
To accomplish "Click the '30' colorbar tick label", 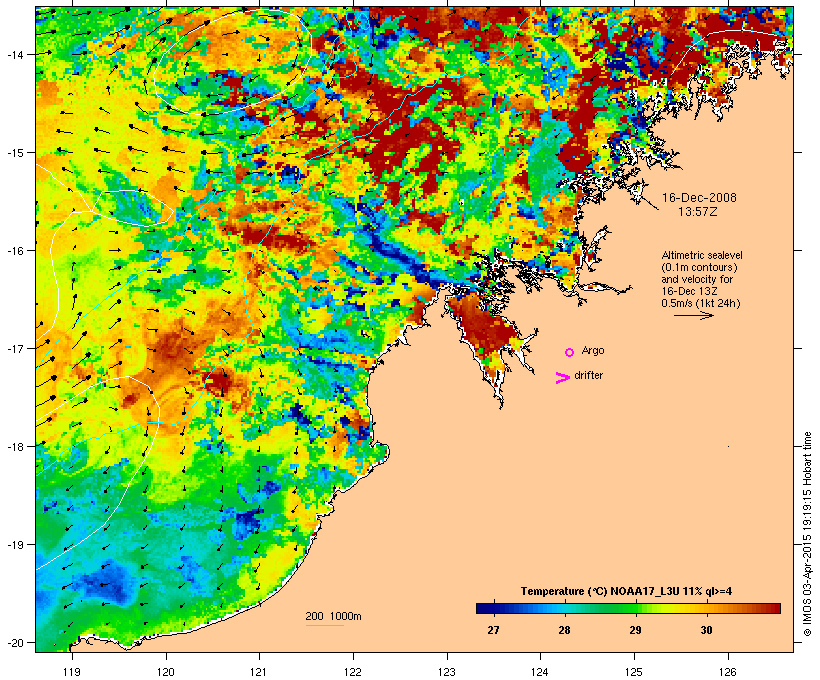I will tap(707, 630).
